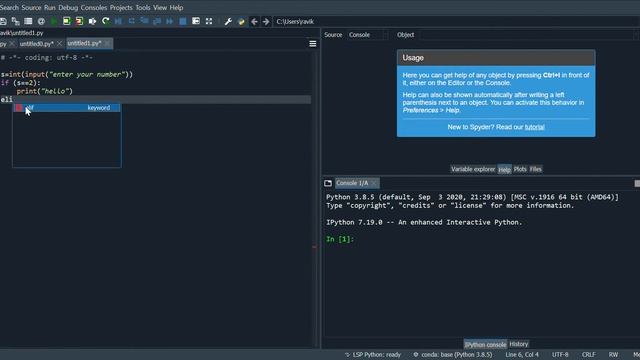Click the CRLF line endings status

[x=589, y=355]
